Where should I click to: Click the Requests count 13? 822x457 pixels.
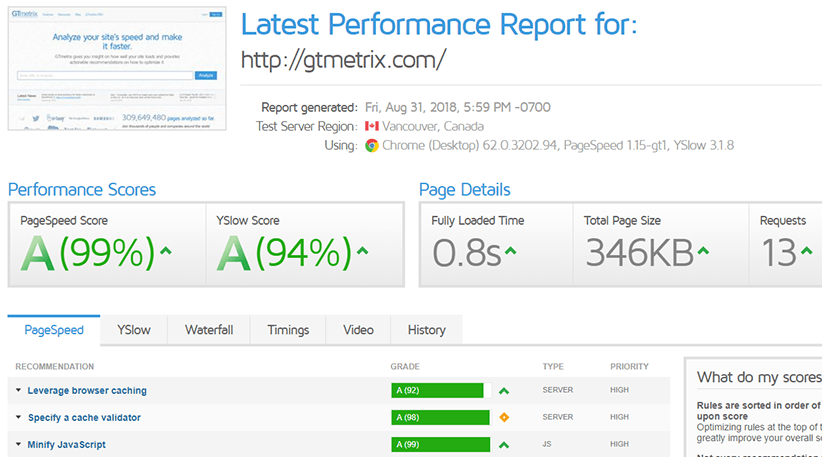779,253
